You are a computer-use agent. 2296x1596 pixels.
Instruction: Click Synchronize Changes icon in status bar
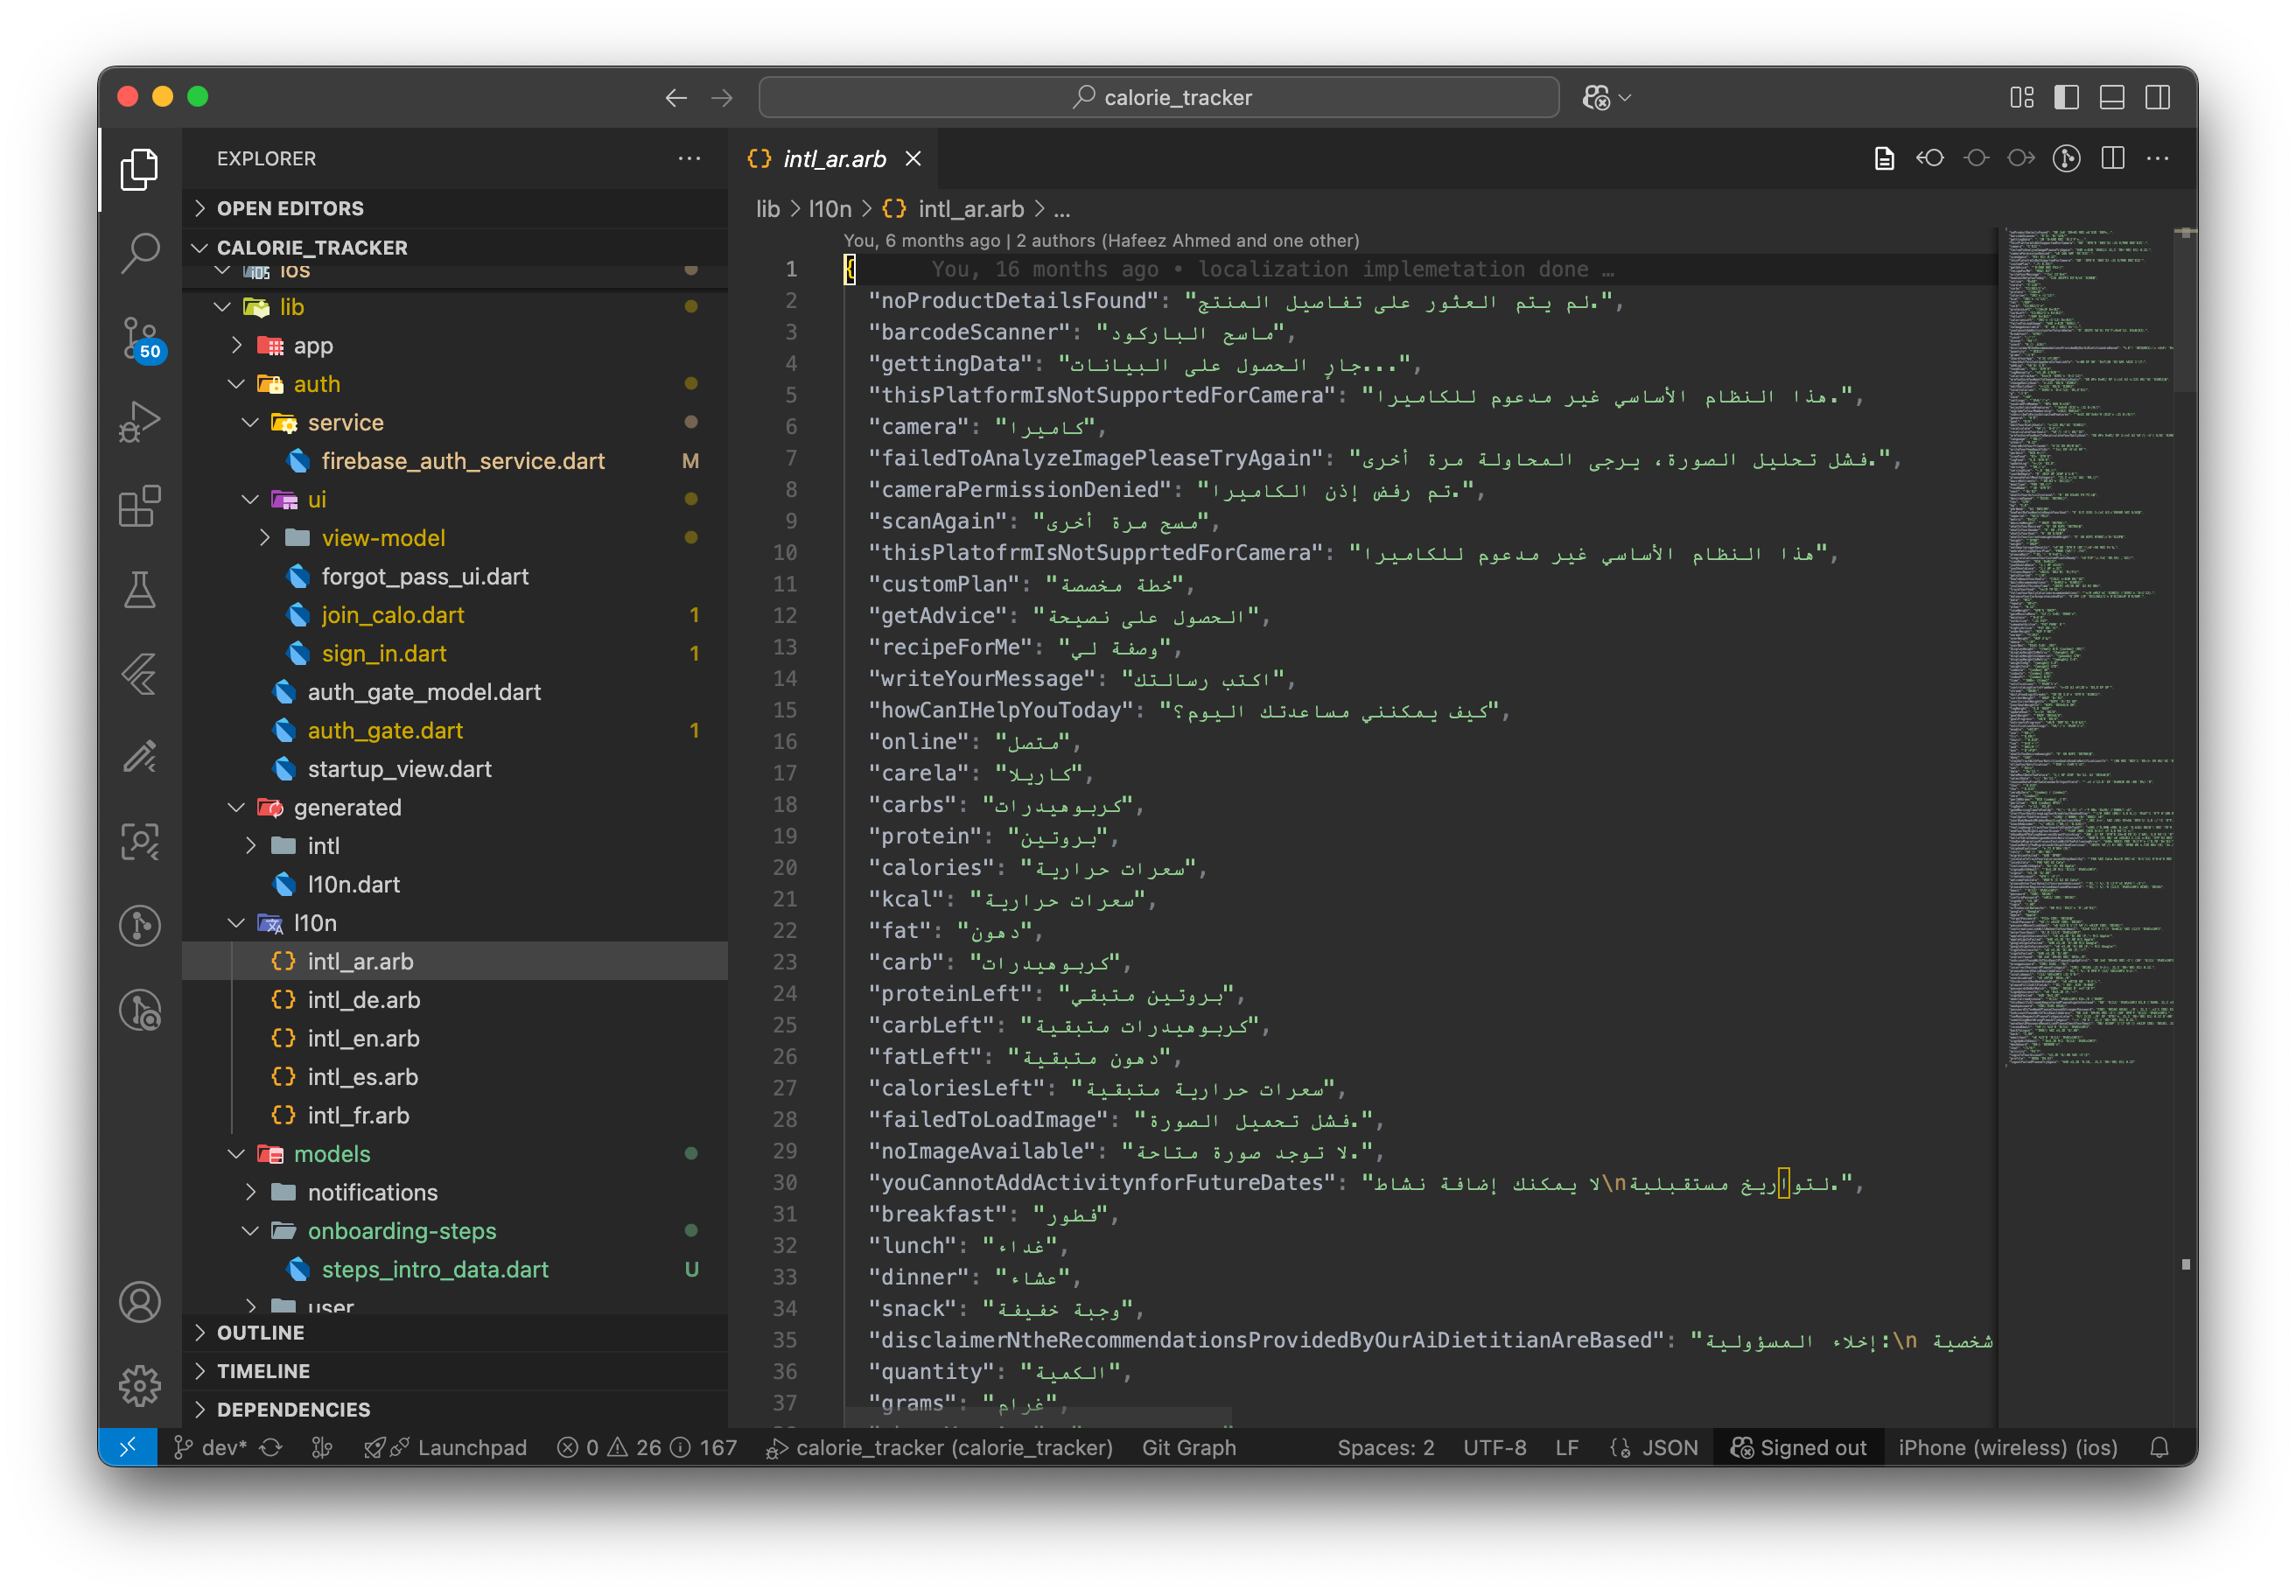tap(271, 1447)
